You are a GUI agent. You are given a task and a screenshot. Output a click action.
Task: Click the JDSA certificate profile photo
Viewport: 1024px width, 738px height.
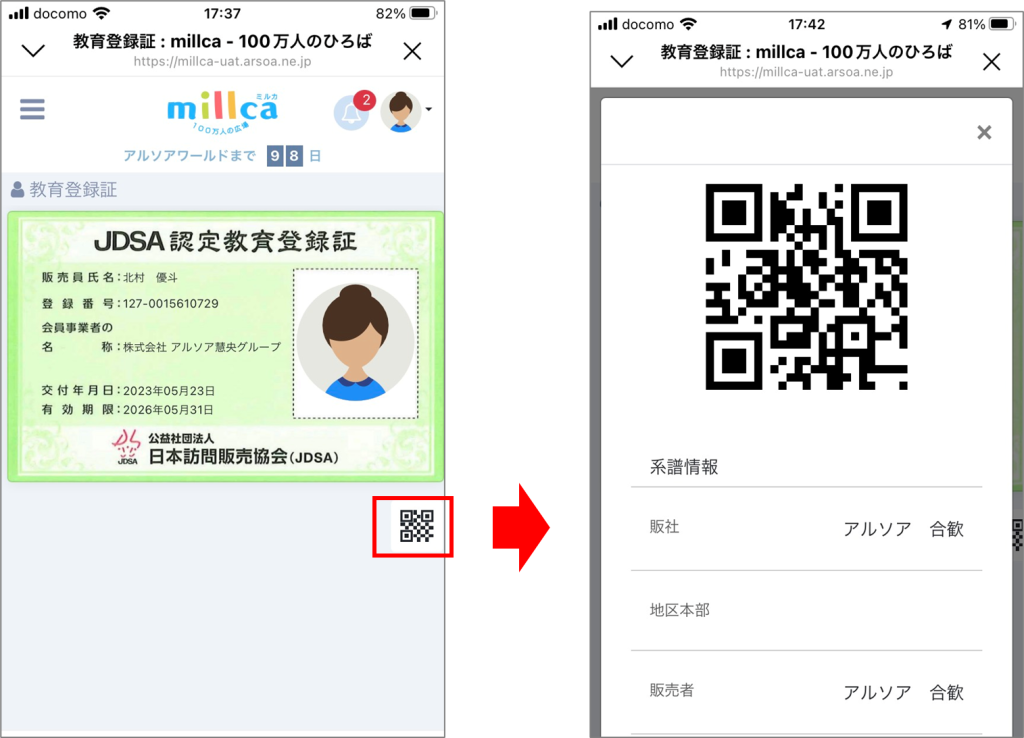point(355,343)
